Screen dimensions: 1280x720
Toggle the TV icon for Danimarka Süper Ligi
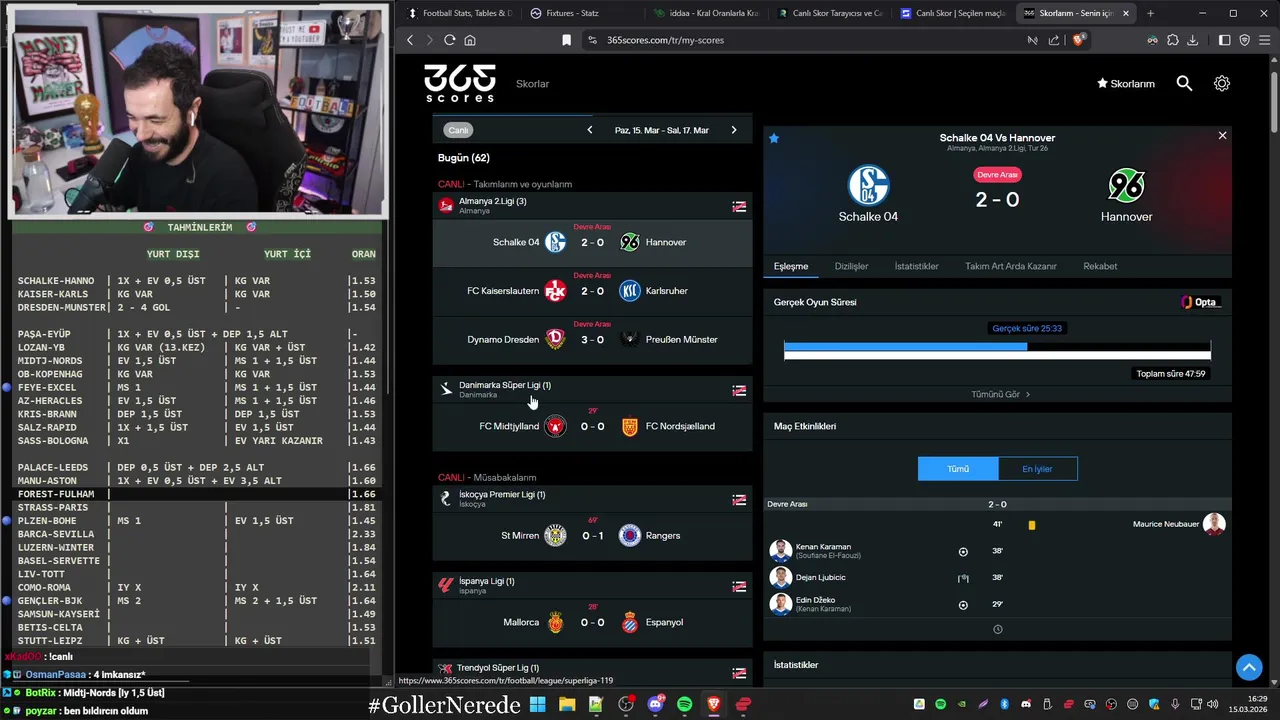pyautogui.click(x=739, y=391)
